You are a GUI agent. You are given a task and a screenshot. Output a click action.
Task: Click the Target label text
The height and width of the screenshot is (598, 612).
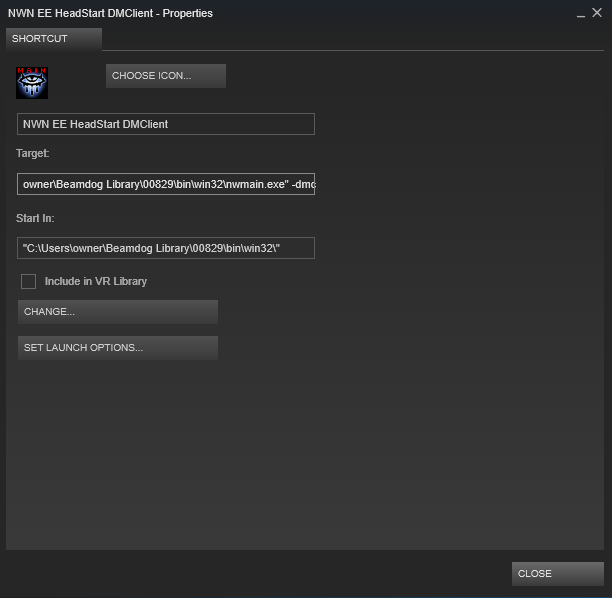[x=33, y=153]
